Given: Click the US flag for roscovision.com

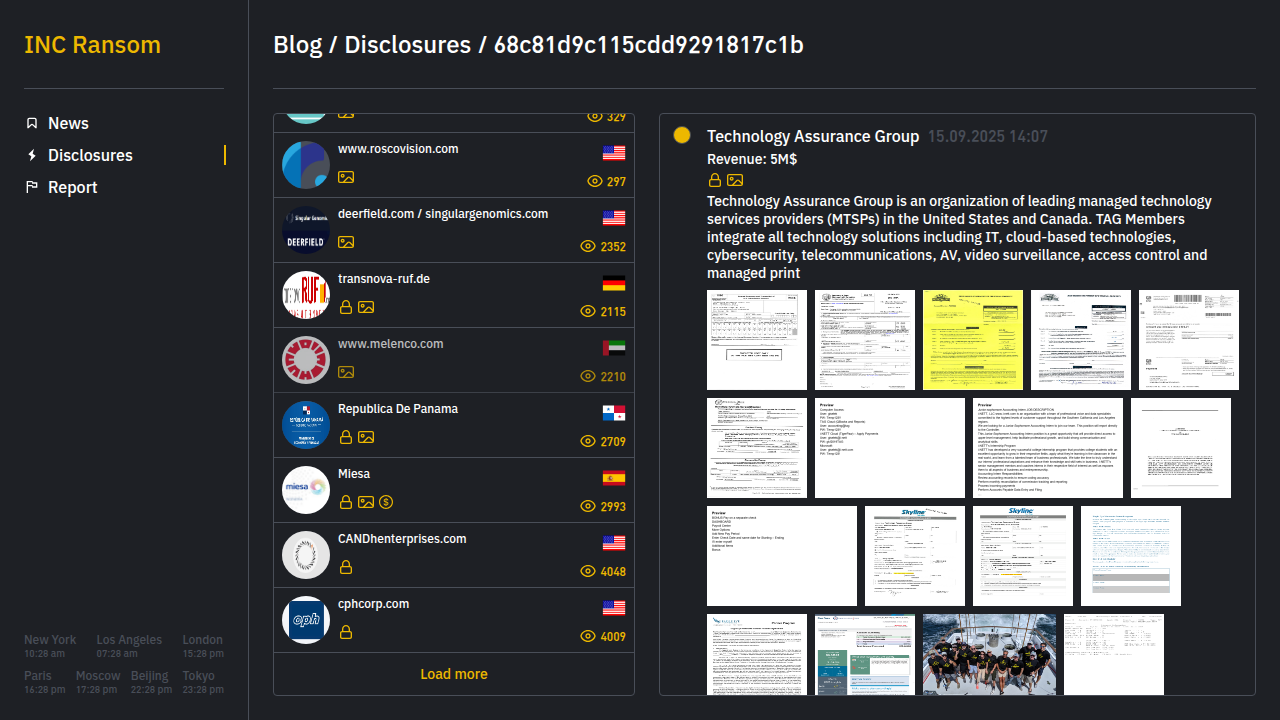Looking at the screenshot, I should click(614, 153).
